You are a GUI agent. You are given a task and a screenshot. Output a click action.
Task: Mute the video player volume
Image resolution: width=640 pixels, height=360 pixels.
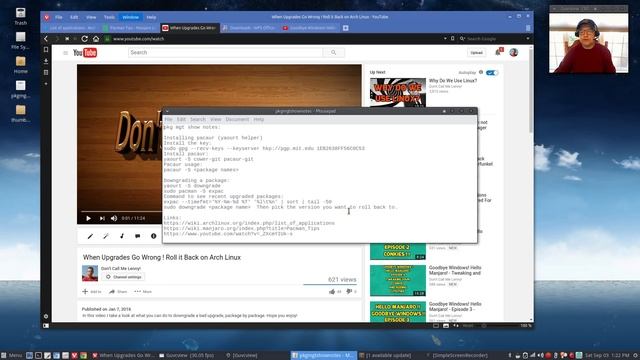pyautogui.click(x=114, y=218)
